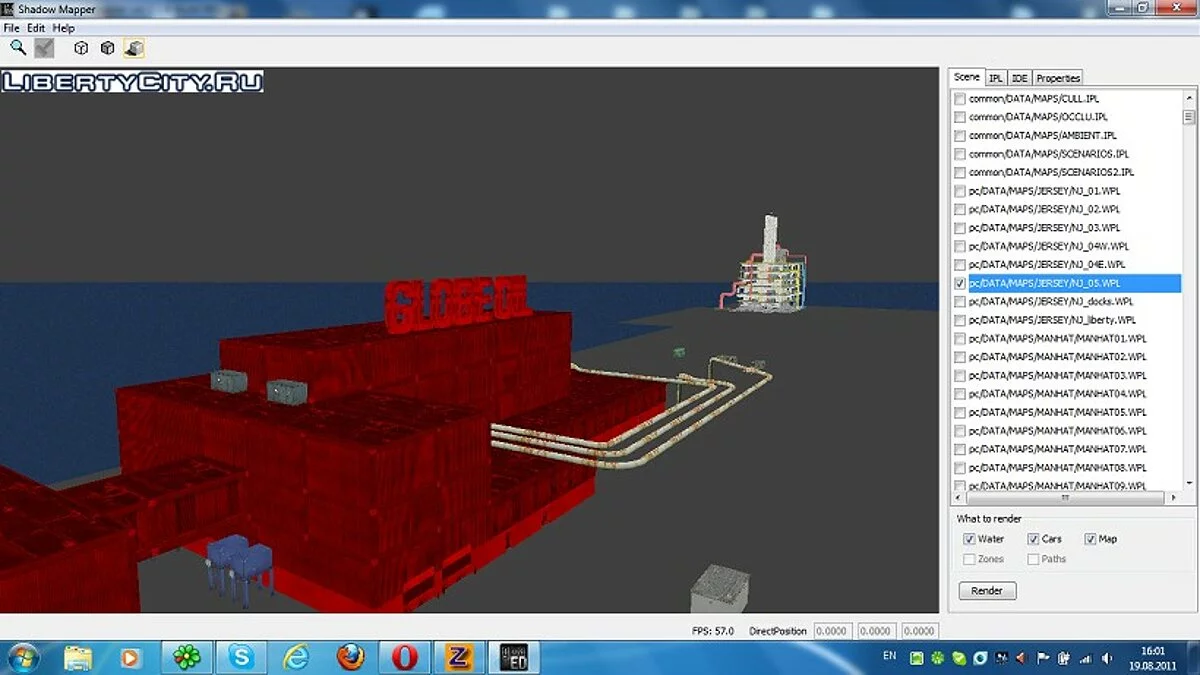Toggle the Water render checkbox
The image size is (1200, 675).
pos(969,539)
